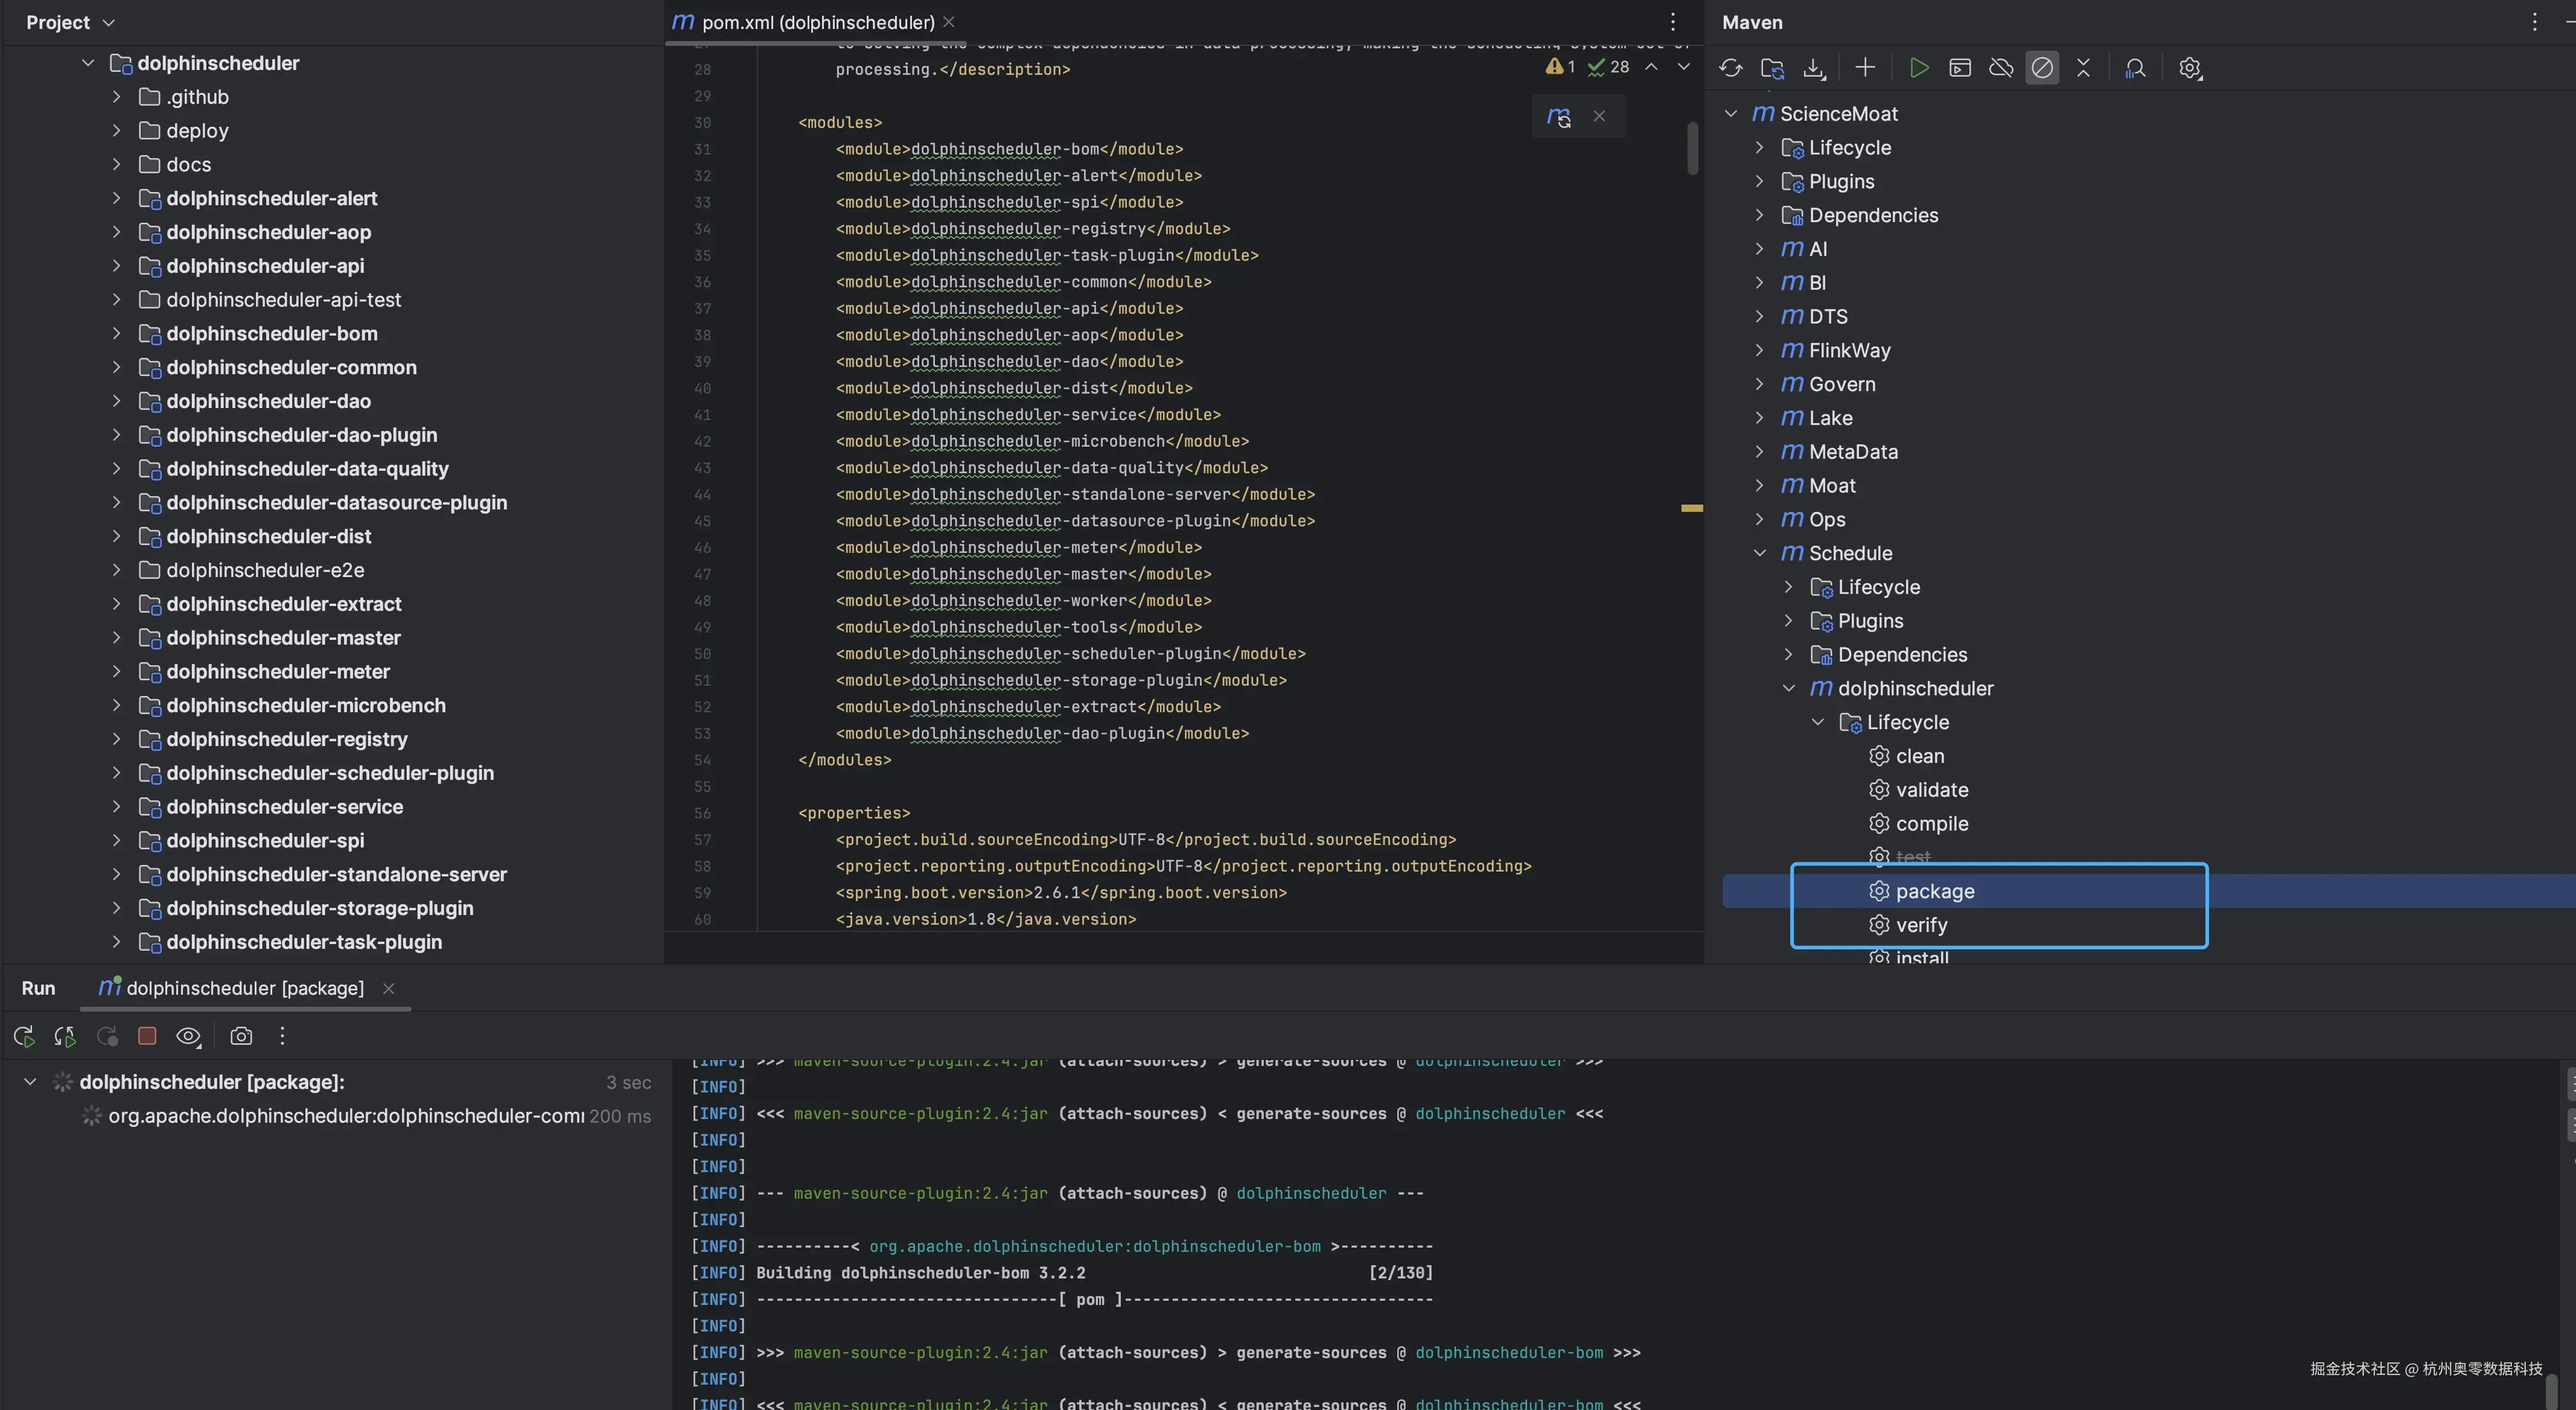Stop the running Maven build
Screen dimensions: 2576x1410
click(x=147, y=1037)
